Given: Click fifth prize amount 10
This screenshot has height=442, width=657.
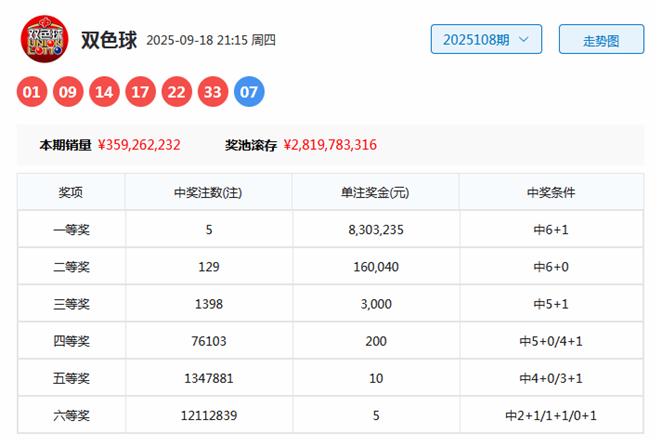Looking at the screenshot, I should [376, 378].
